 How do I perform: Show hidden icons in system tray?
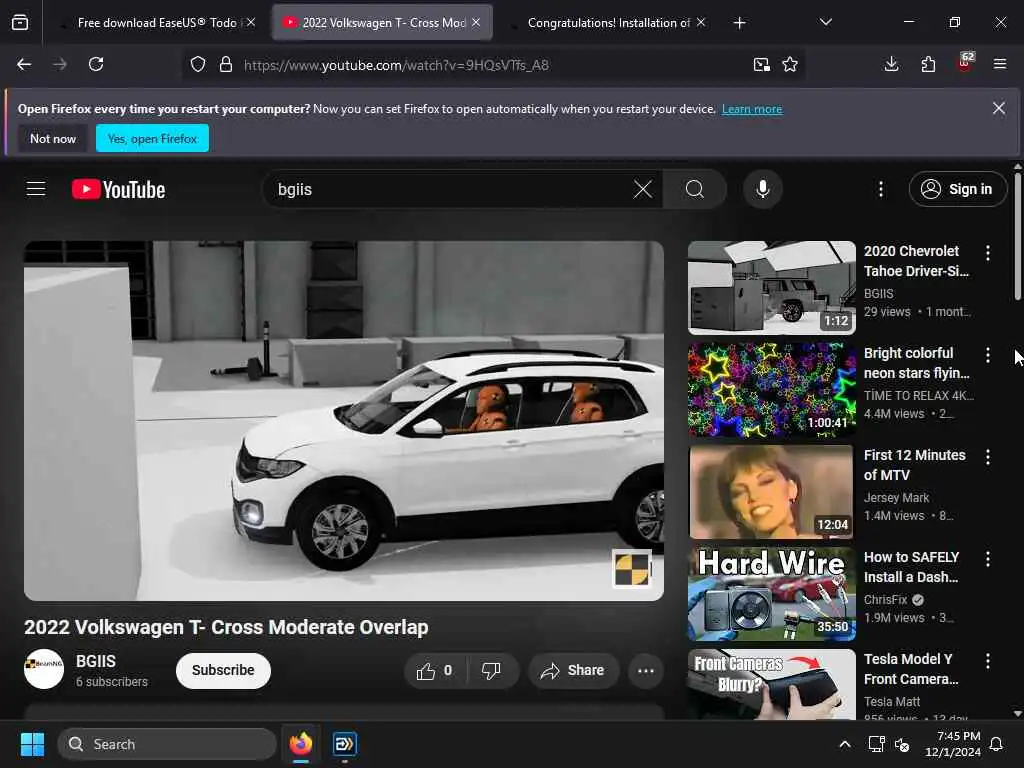pyautogui.click(x=844, y=744)
